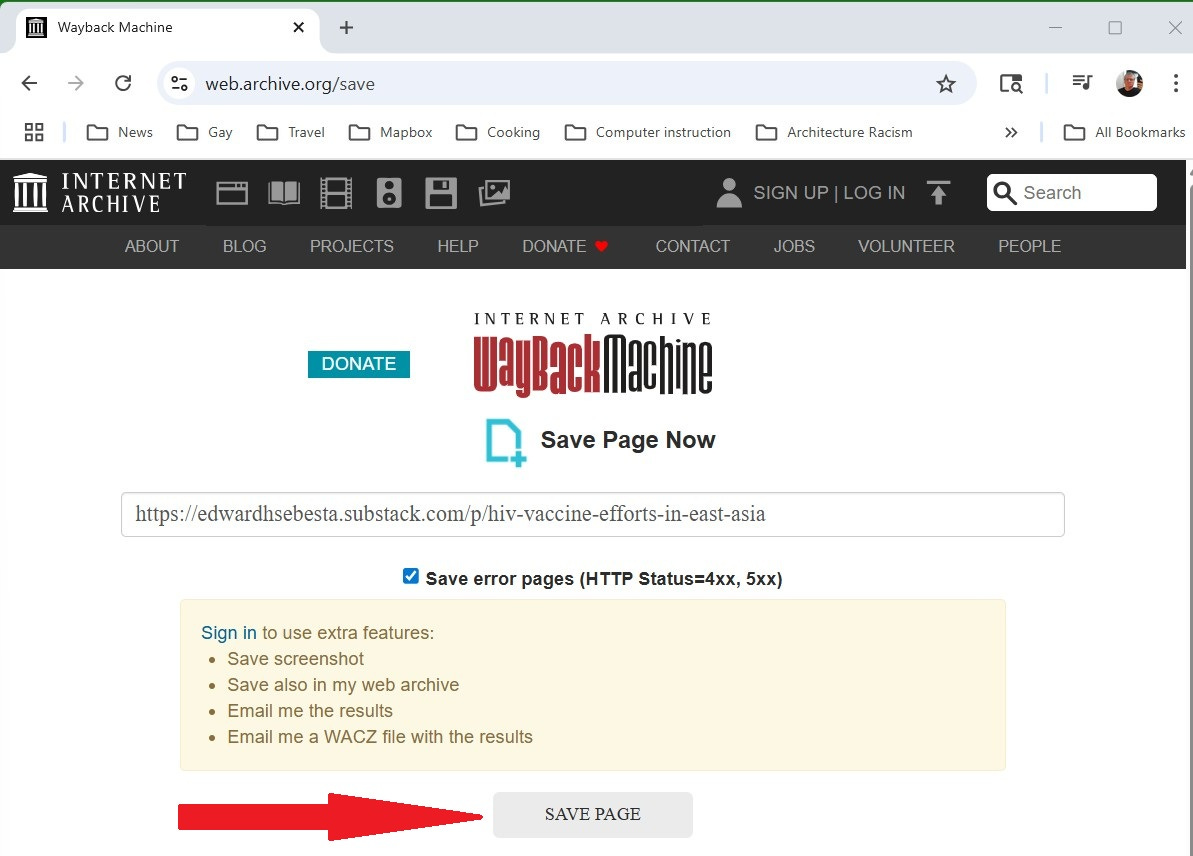Viewport: 1193px width, 856px height.
Task: Open the PROJECTS menu item
Action: (x=352, y=247)
